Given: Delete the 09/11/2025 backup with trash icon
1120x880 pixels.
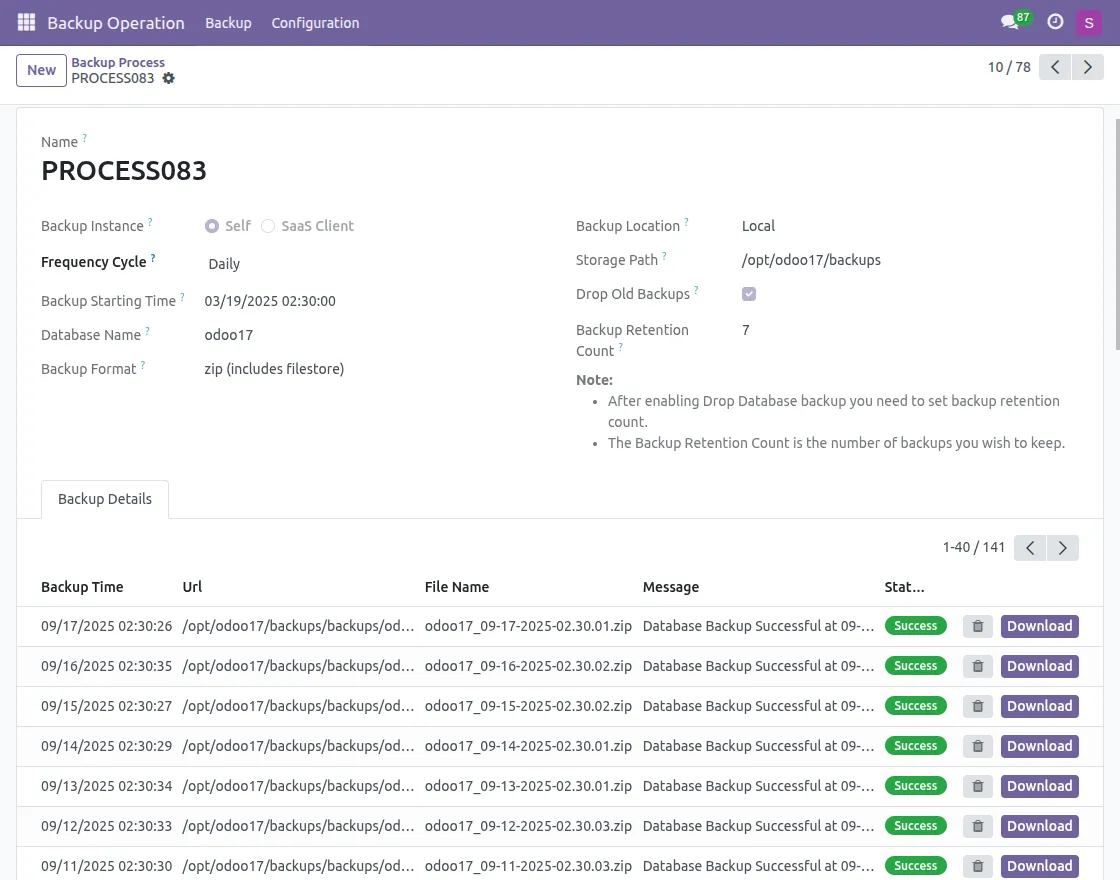Looking at the screenshot, I should click(x=977, y=866).
